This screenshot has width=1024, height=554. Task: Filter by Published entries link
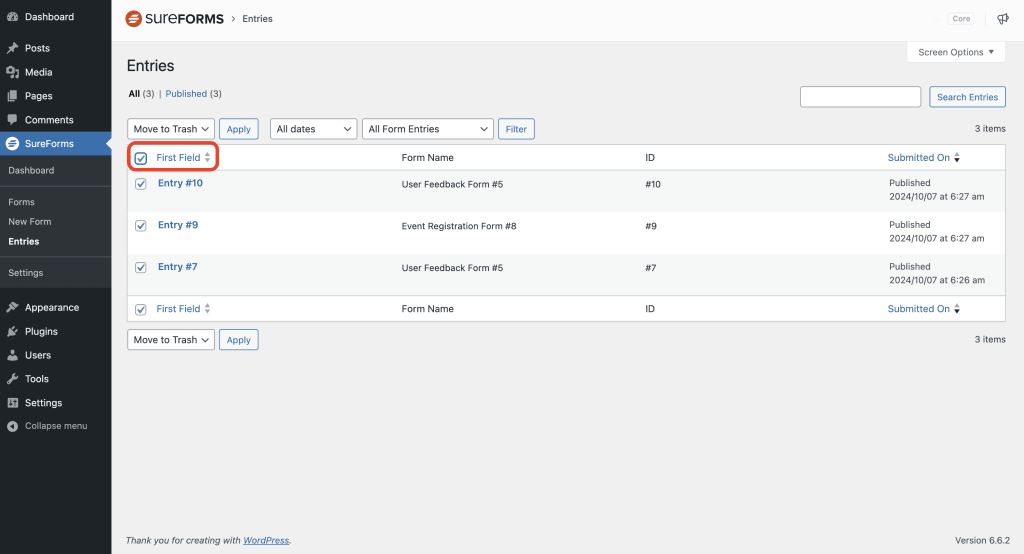pos(186,94)
